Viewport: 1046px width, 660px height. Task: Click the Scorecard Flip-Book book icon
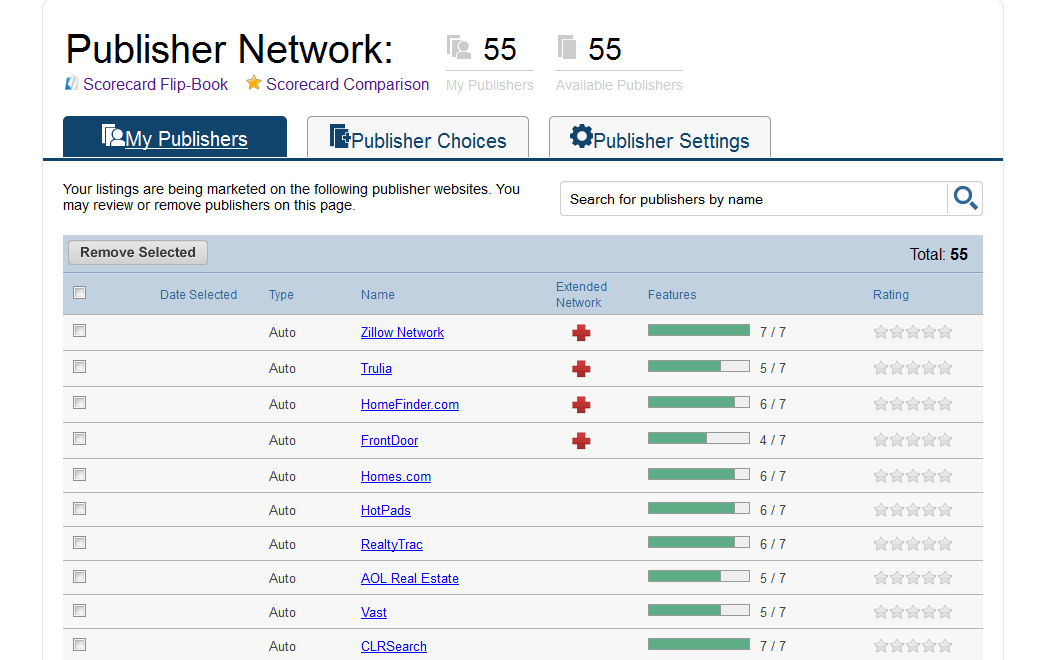click(x=71, y=84)
